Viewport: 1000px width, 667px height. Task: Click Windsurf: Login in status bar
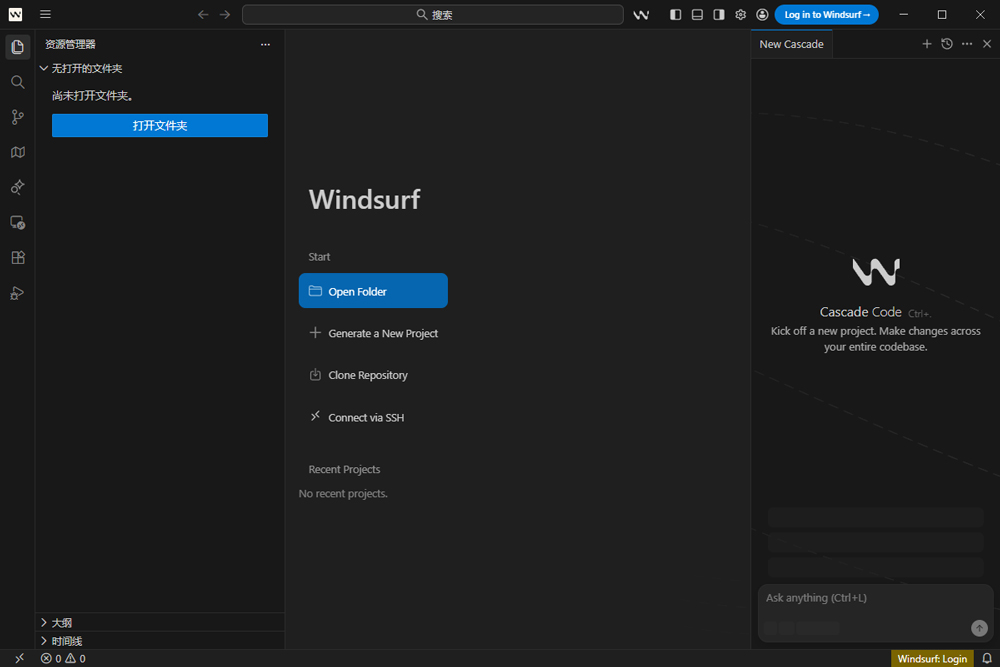[932, 658]
